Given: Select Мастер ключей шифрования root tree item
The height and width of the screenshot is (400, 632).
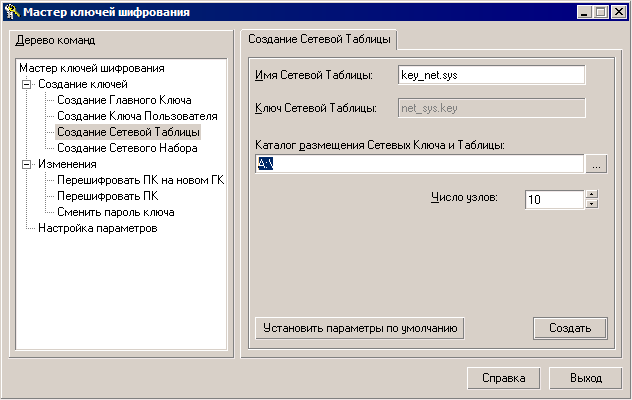Looking at the screenshot, I should 92,68.
